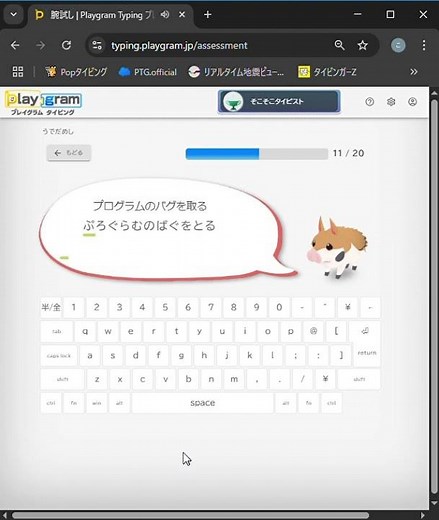439x520 pixels.
Task: Click the そこそこタイピスト rank badge
Action: [279, 101]
